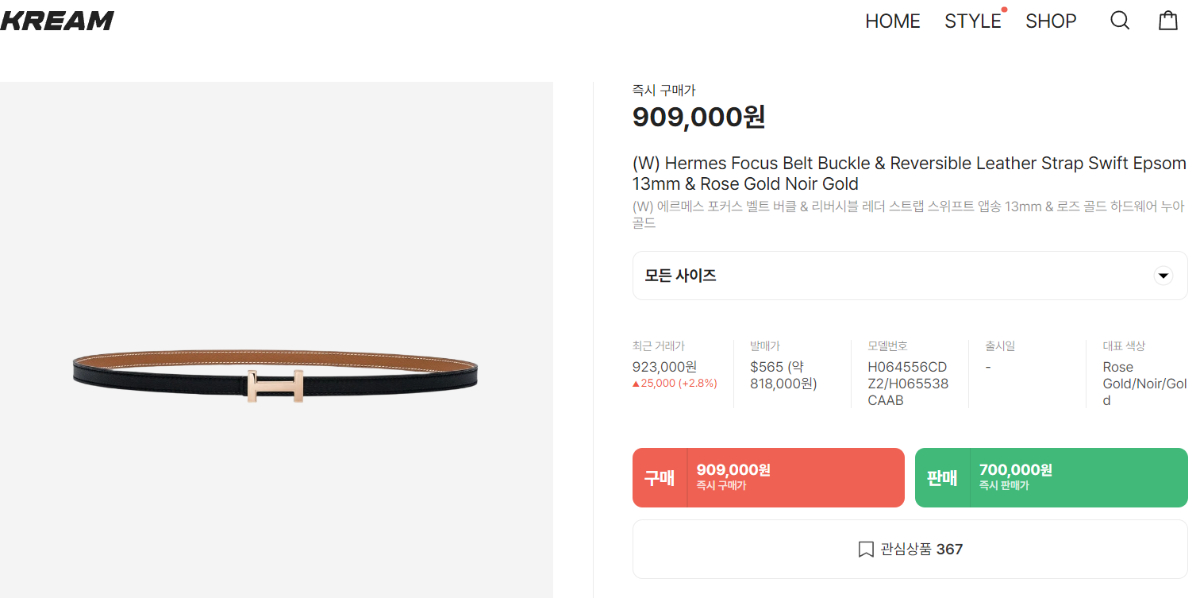
Task: Click the 대표 색상 Rose Gold/Noir/Gold text
Action: point(1144,383)
